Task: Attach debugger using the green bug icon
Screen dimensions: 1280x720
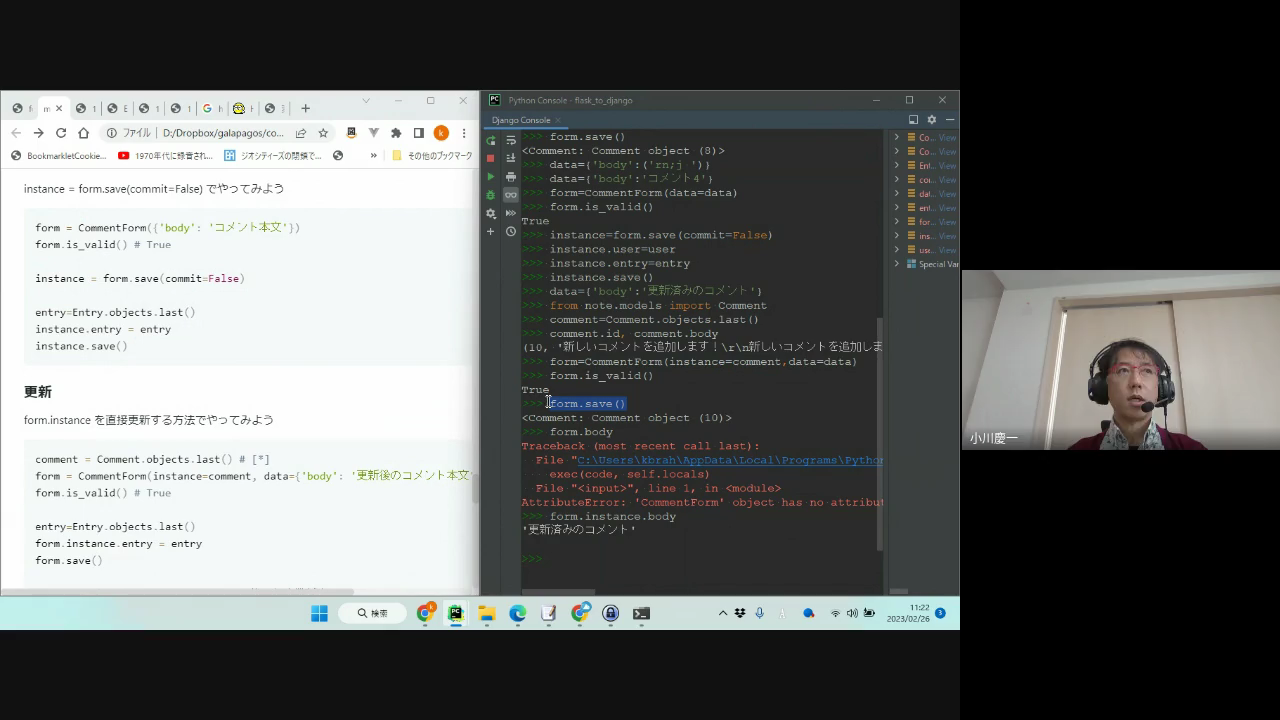Action: (x=491, y=195)
